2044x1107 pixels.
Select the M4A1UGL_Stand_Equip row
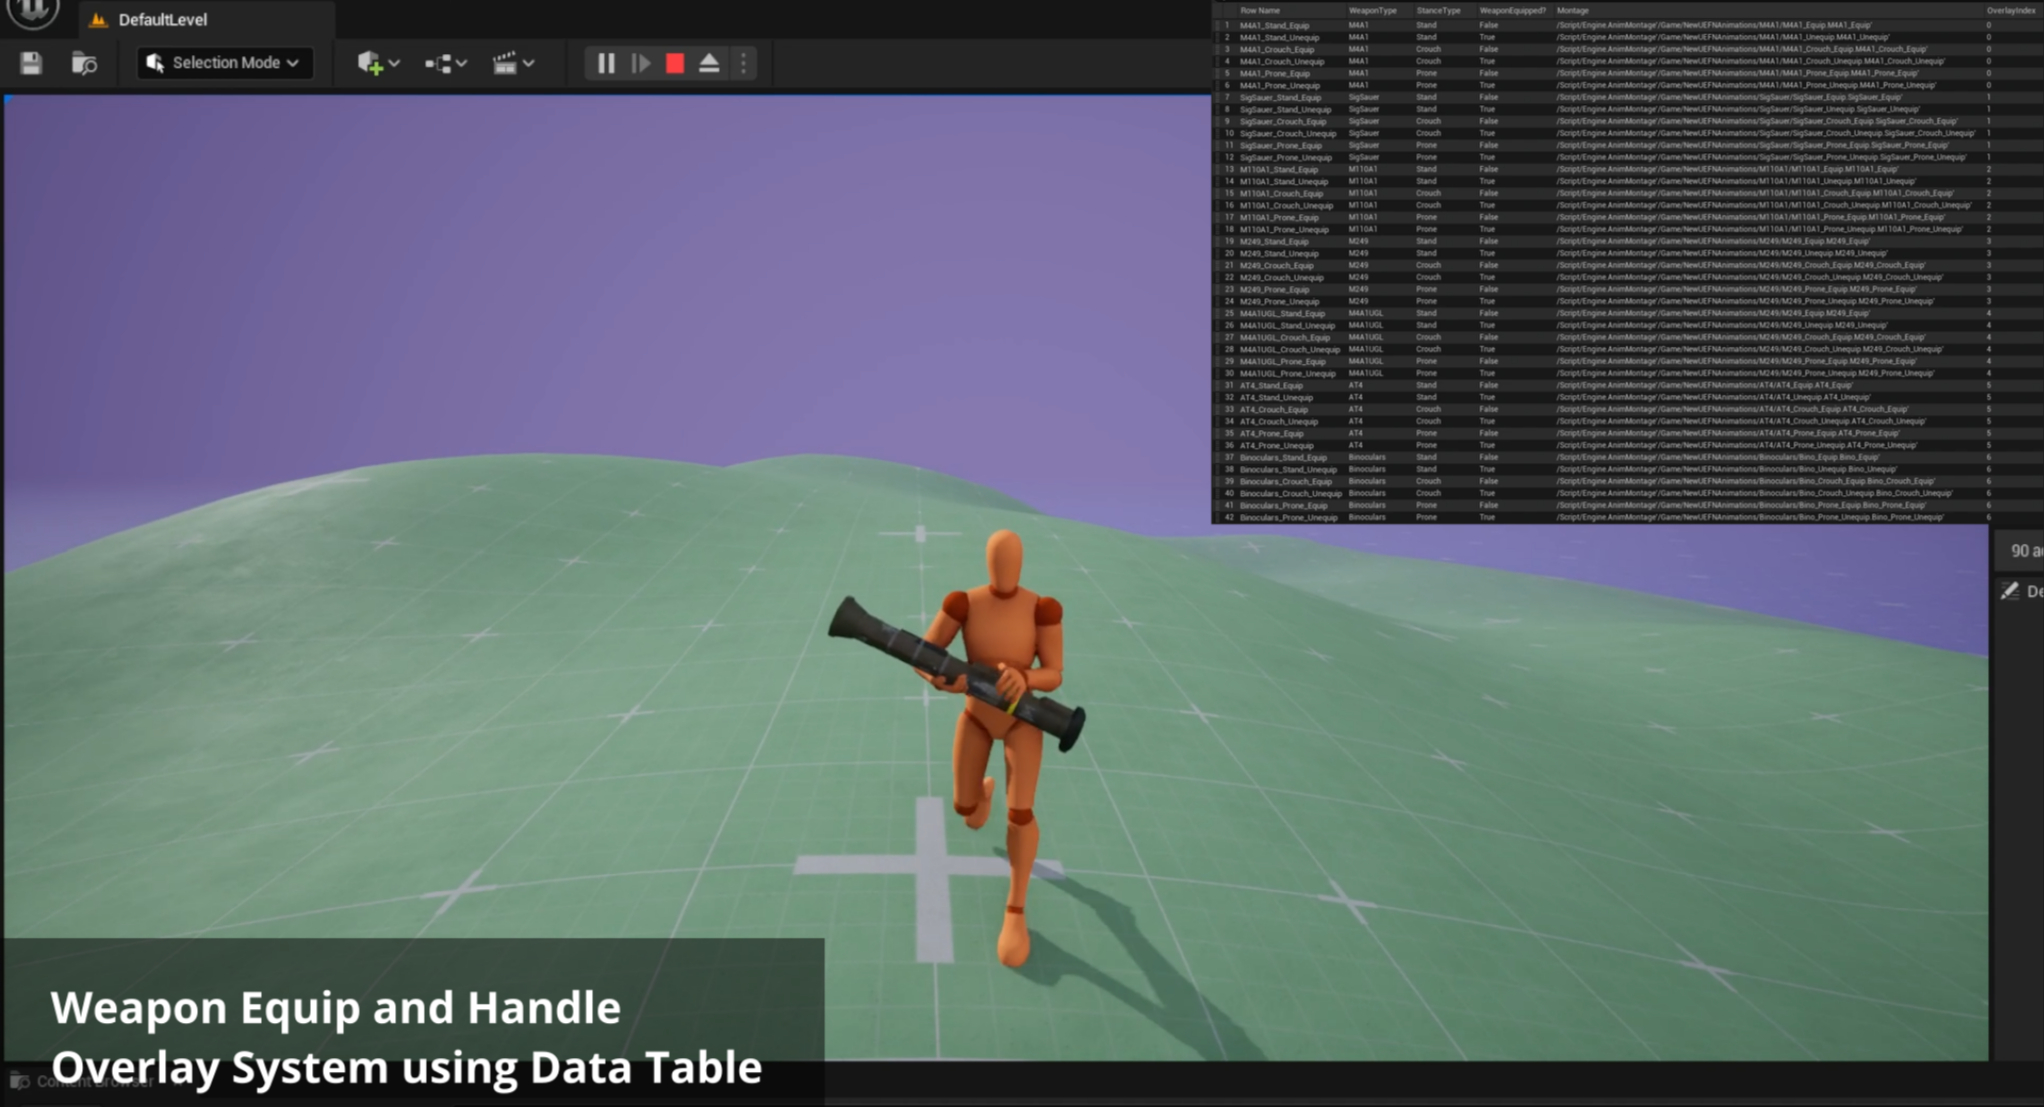(x=1628, y=313)
